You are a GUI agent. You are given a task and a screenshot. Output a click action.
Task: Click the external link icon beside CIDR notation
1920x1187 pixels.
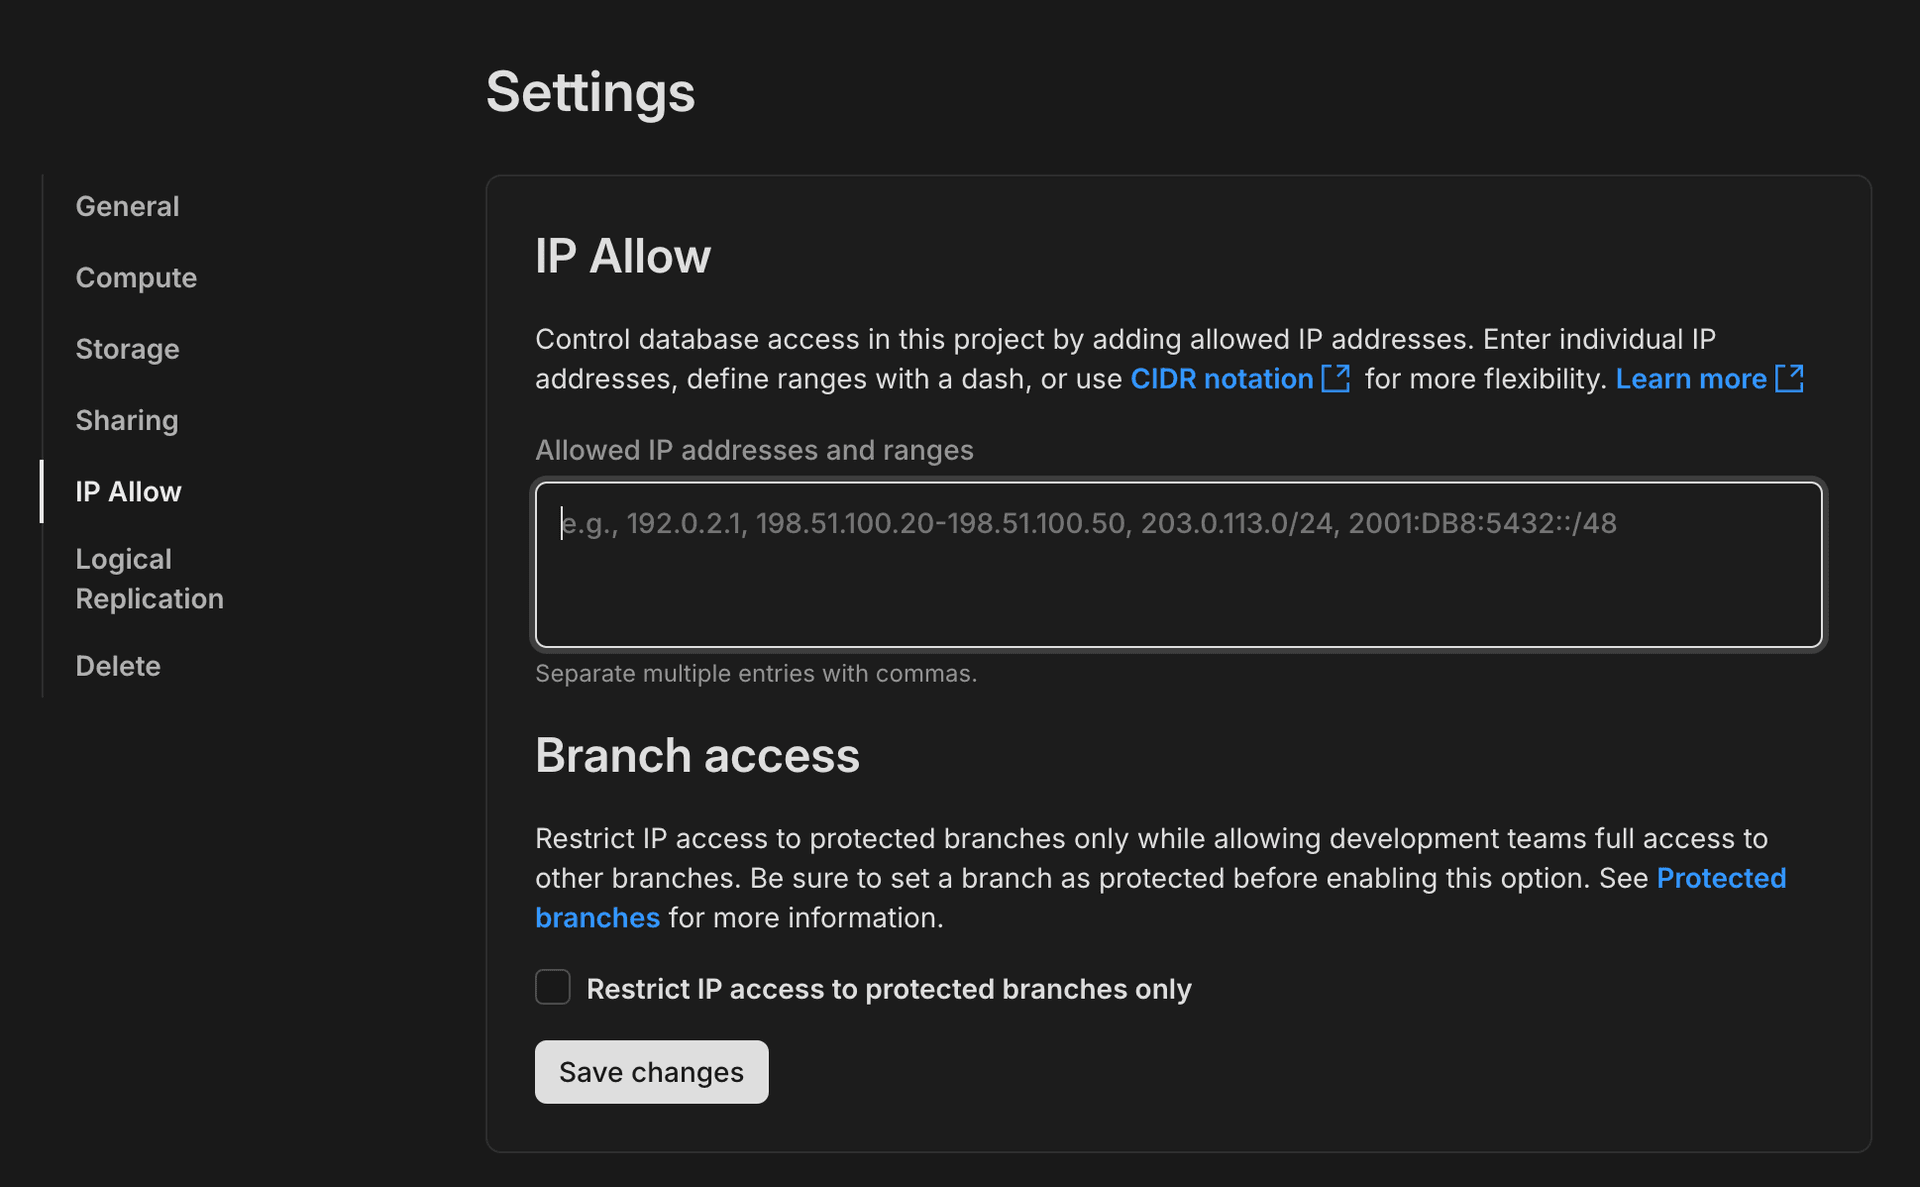(x=1336, y=379)
